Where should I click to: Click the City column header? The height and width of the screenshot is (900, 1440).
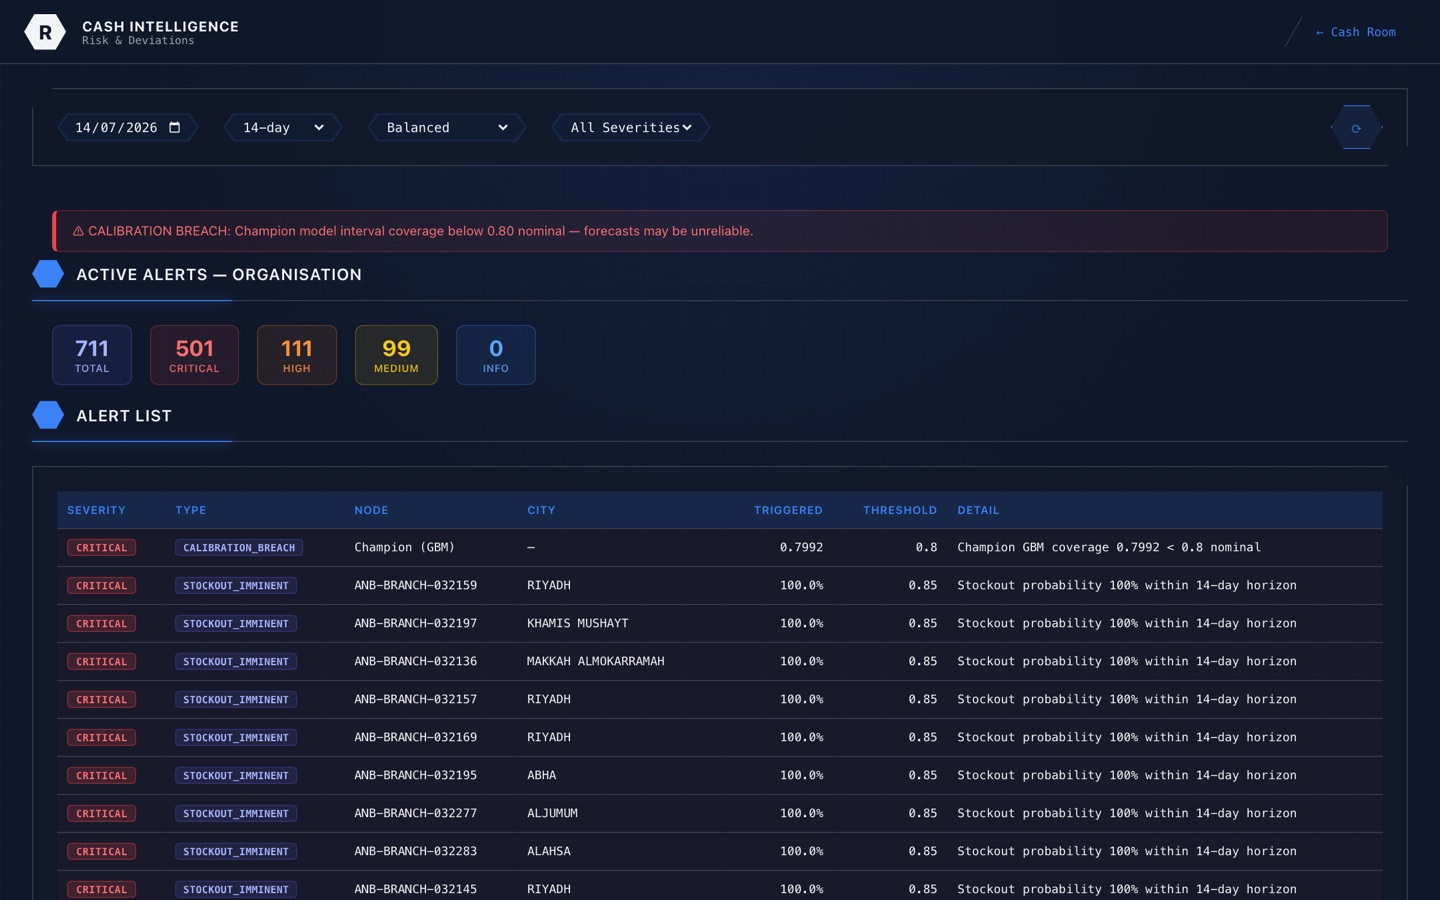coord(541,510)
